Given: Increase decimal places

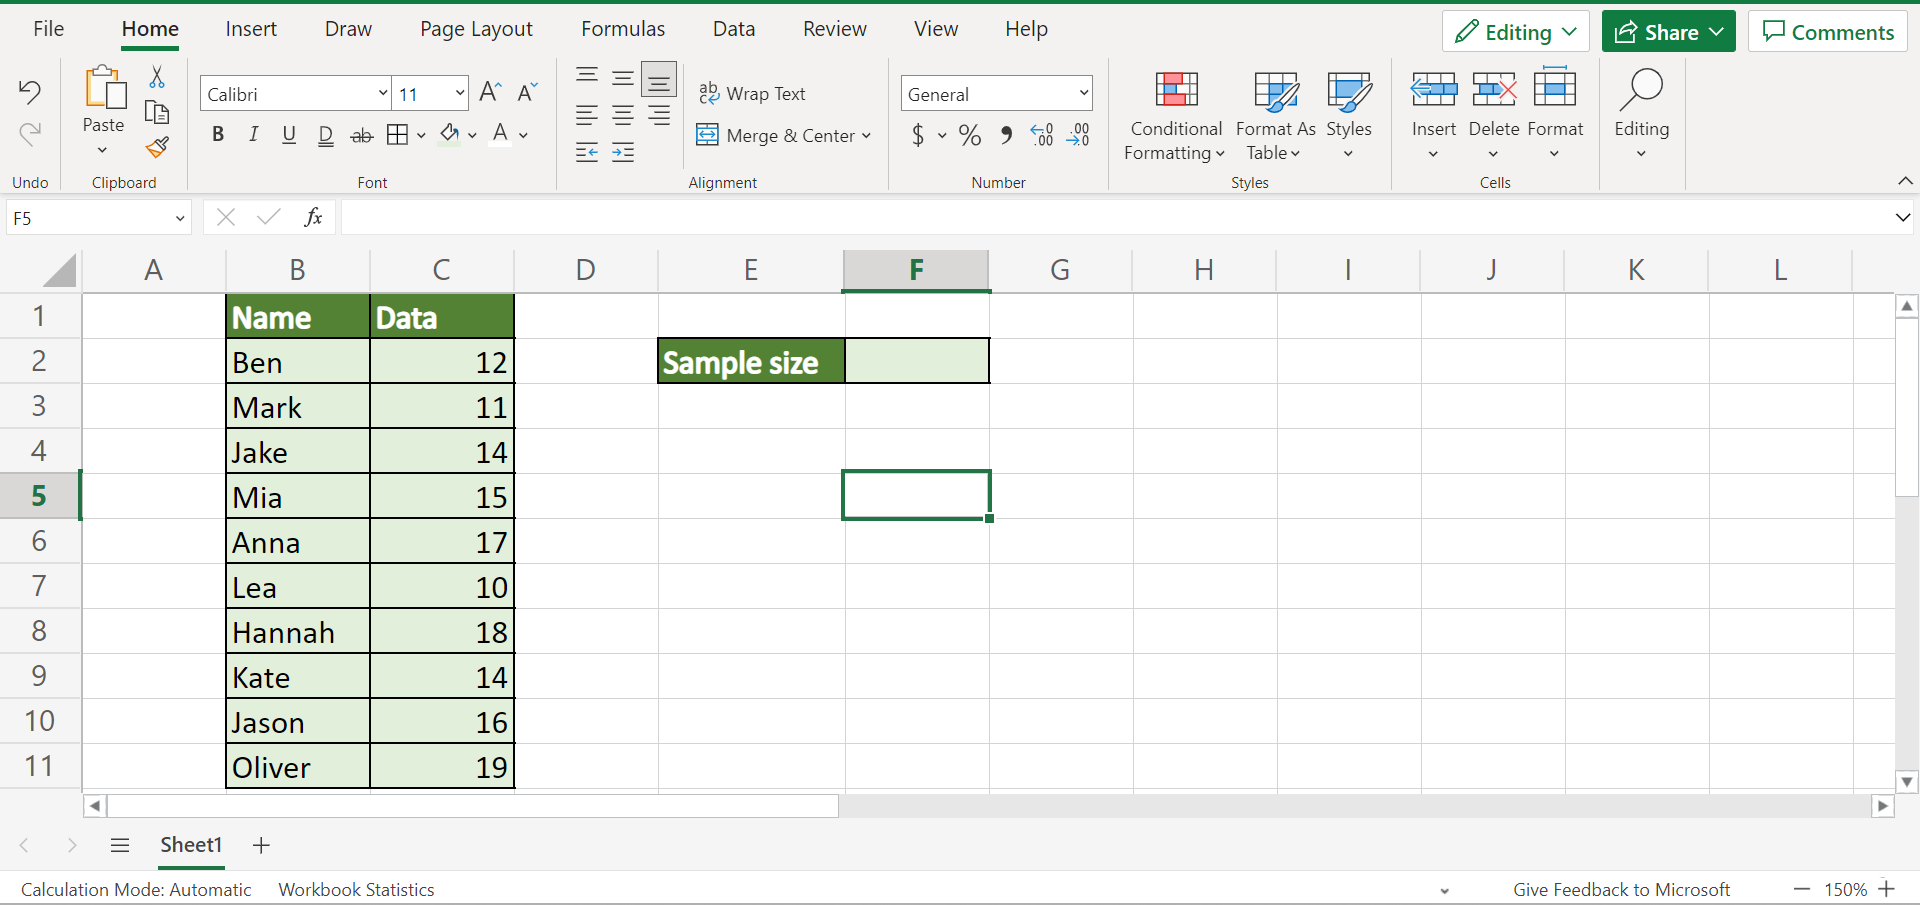Looking at the screenshot, I should tap(1042, 135).
